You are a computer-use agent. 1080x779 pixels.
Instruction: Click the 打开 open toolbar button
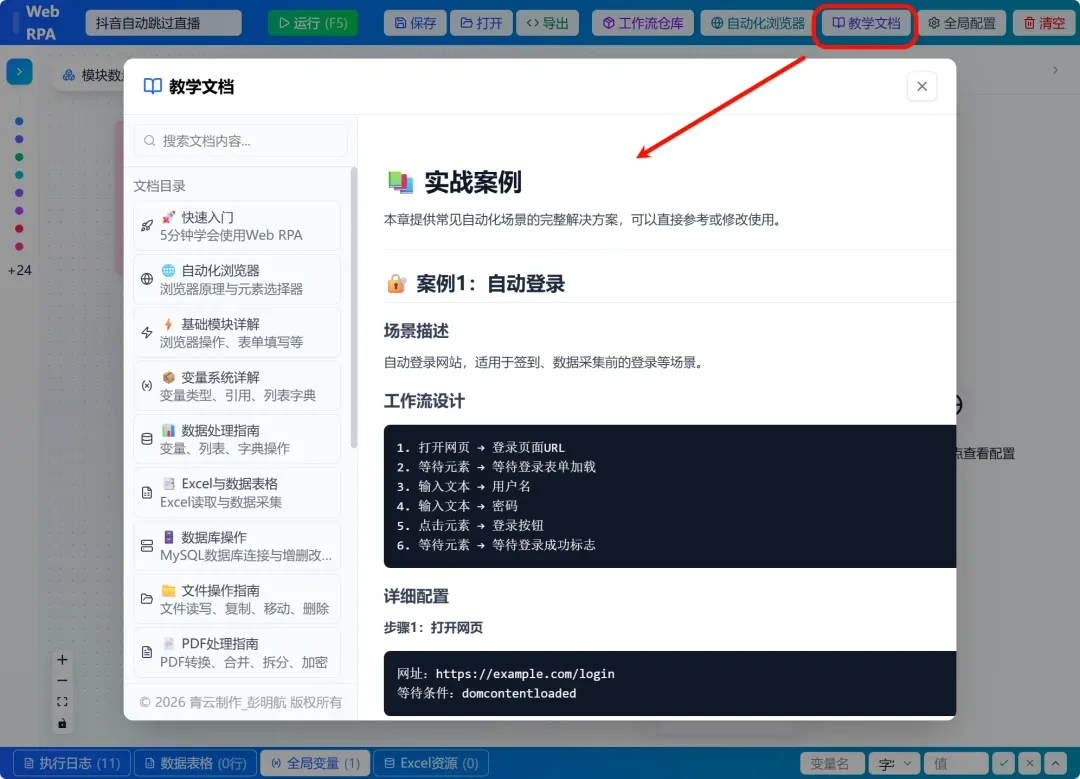(481, 23)
